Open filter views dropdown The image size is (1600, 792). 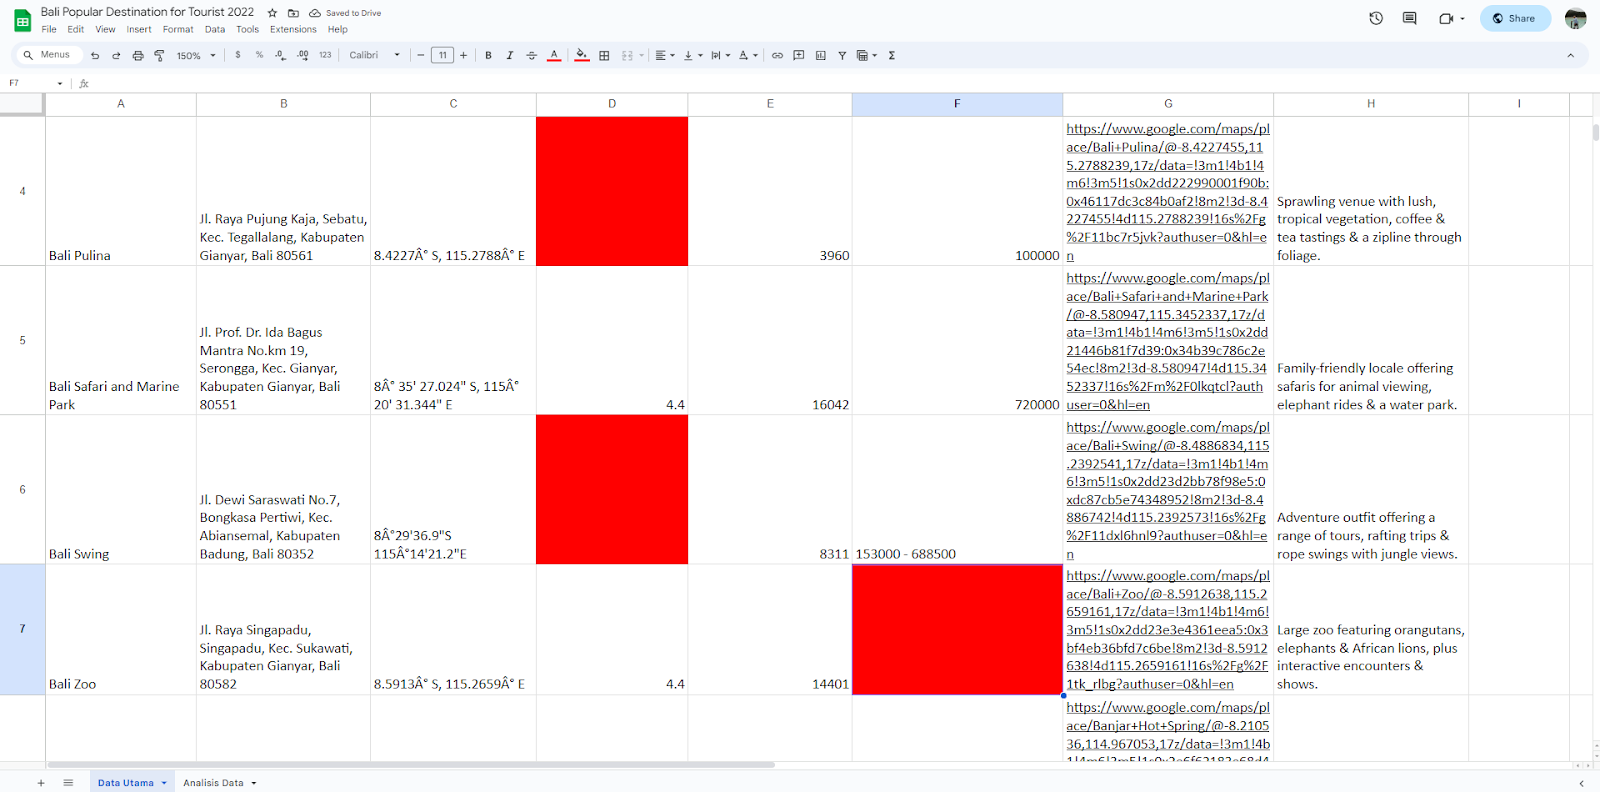point(867,55)
